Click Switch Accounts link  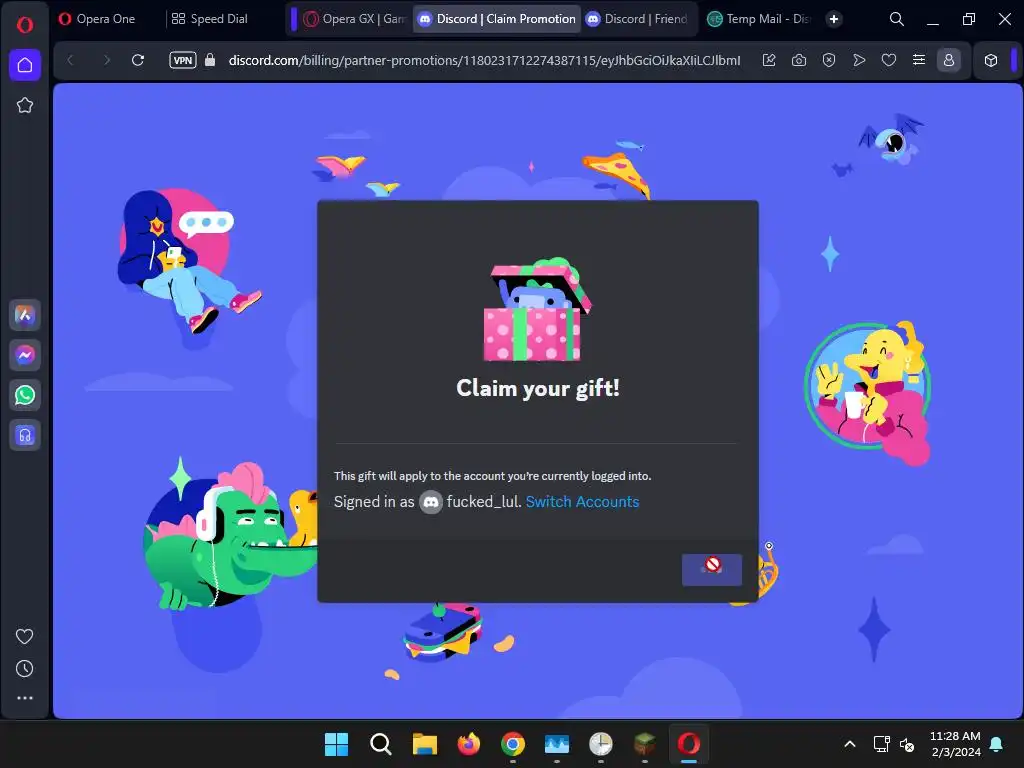pos(582,502)
